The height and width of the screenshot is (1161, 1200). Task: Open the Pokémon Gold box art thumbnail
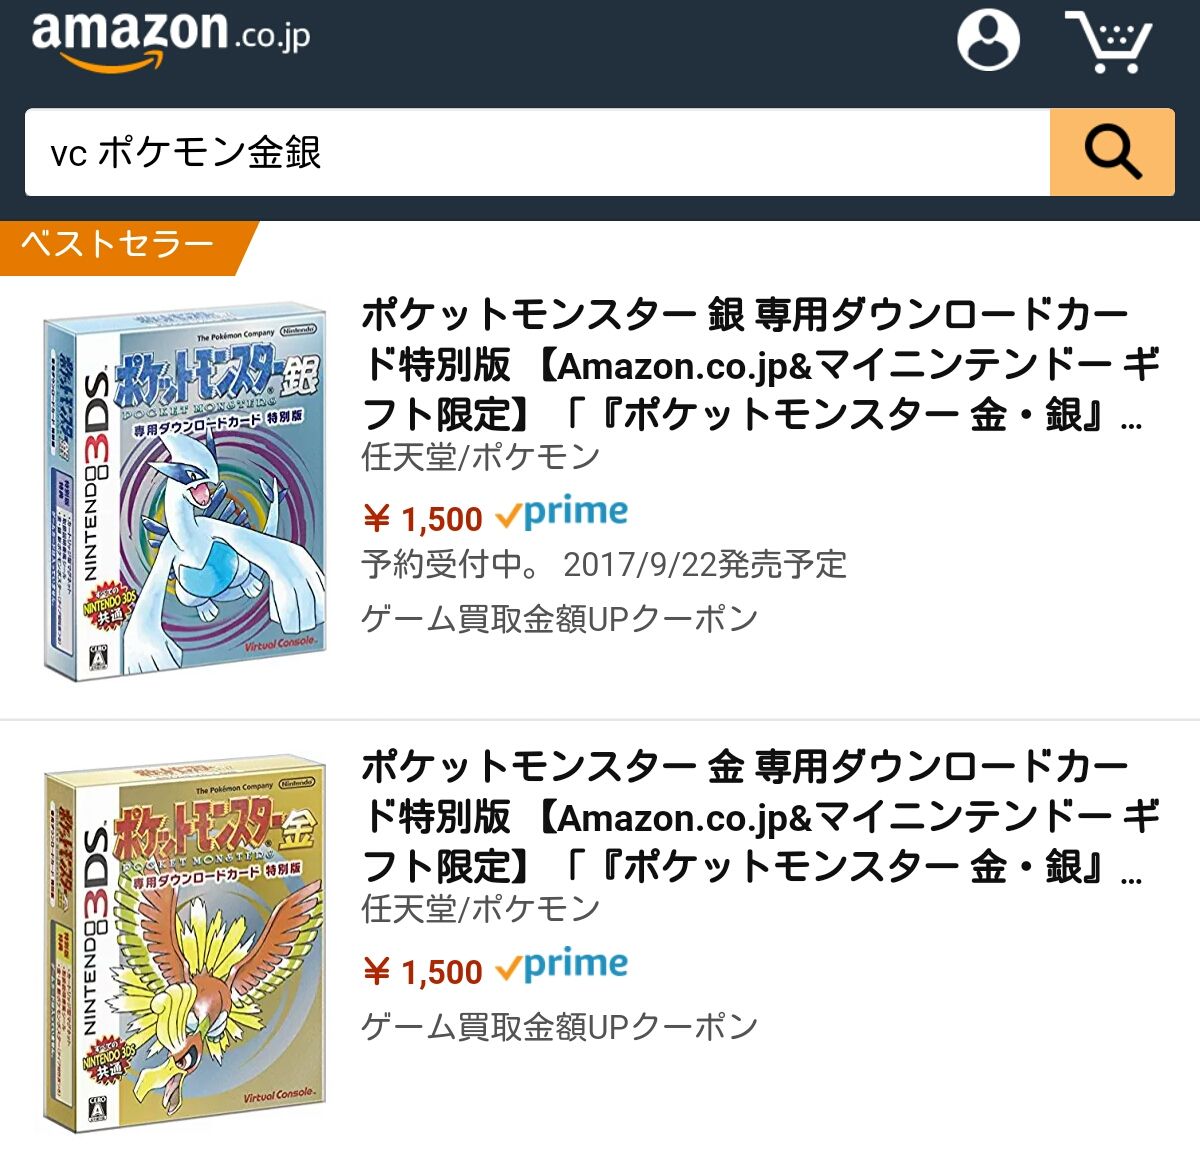pos(185,946)
